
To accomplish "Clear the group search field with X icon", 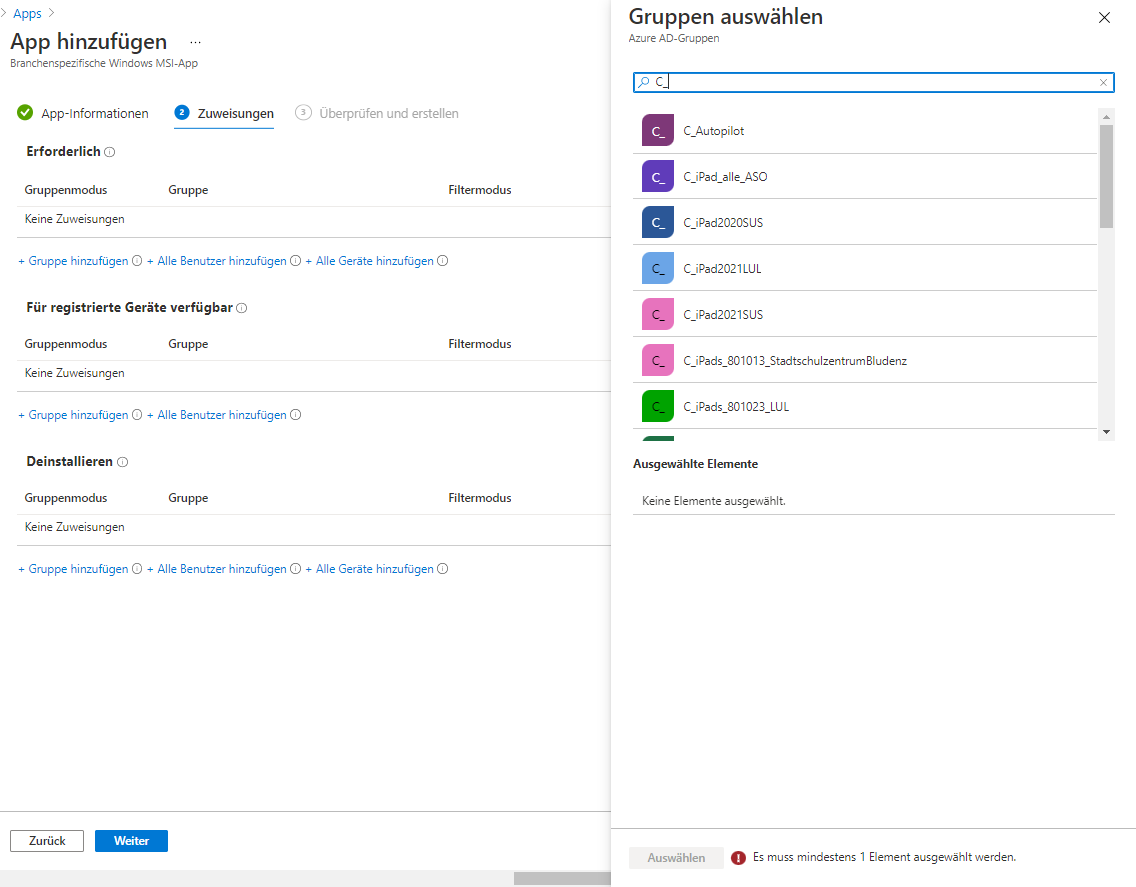I will coord(1103,83).
